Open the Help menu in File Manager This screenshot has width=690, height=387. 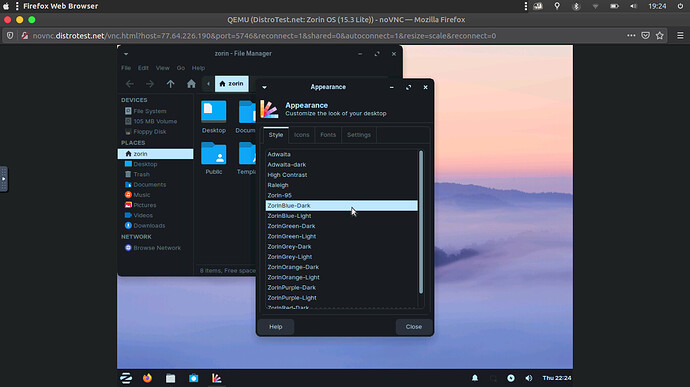click(198, 68)
